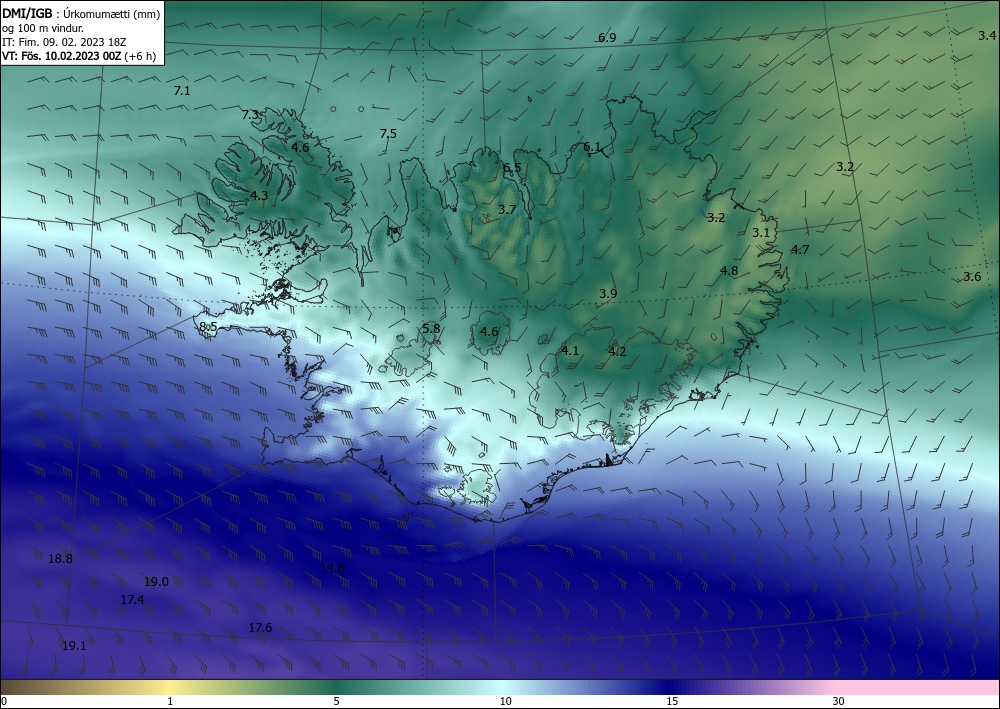Select the '15' tick on the color scale
The width and height of the screenshot is (1000, 709).
[x=672, y=702]
